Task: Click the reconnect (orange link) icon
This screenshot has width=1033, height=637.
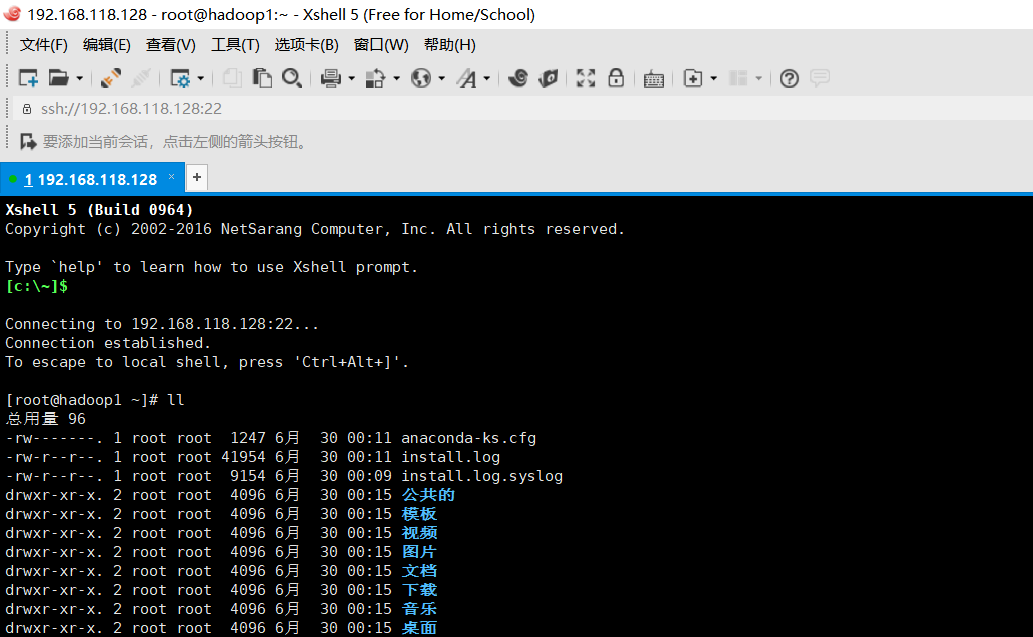Action: click(111, 78)
